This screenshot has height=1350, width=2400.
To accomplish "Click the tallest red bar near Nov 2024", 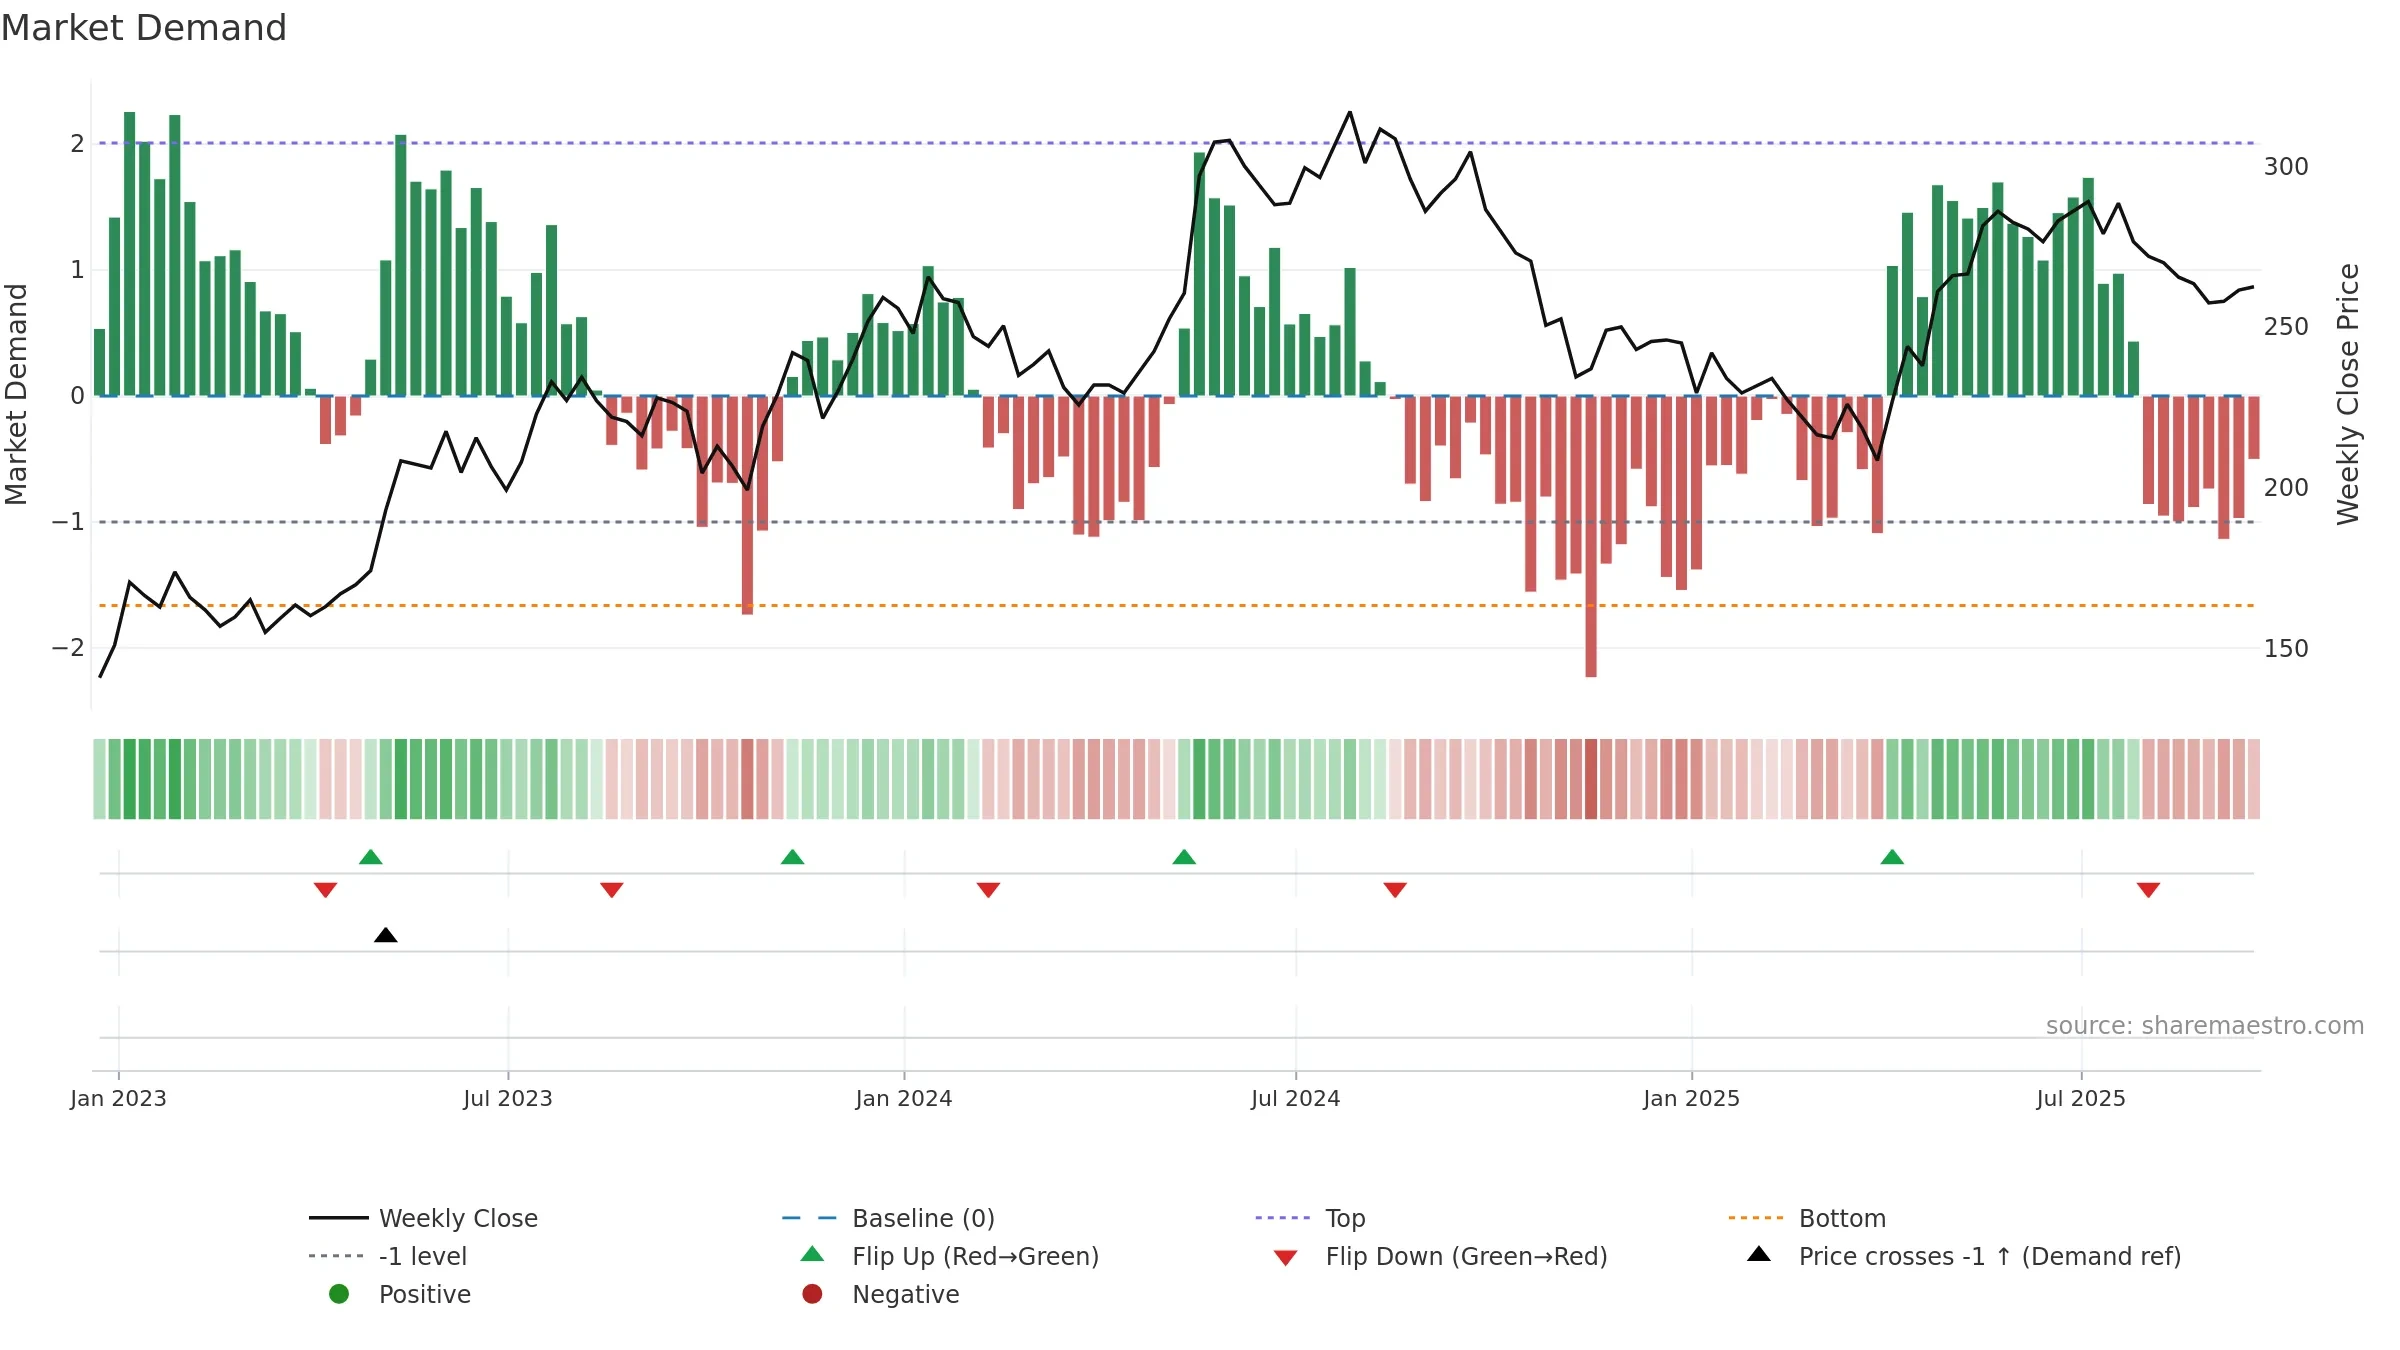I will click(1591, 537).
